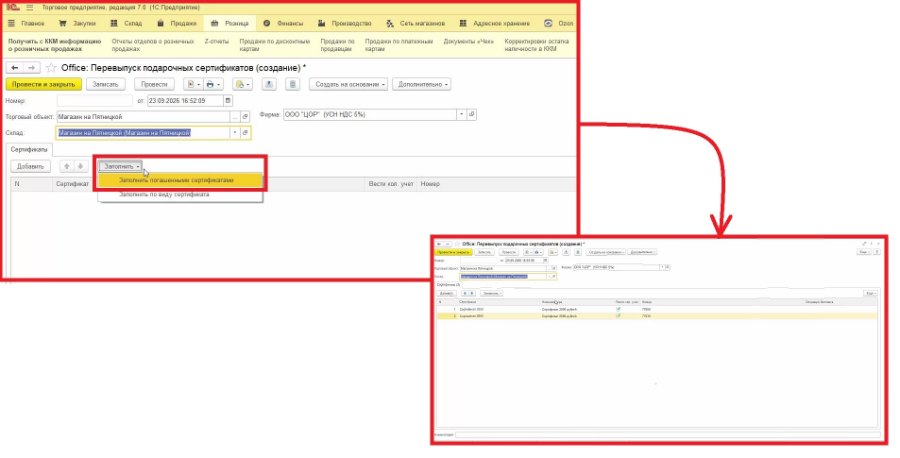Click the Сертификат column header

click(x=72, y=184)
